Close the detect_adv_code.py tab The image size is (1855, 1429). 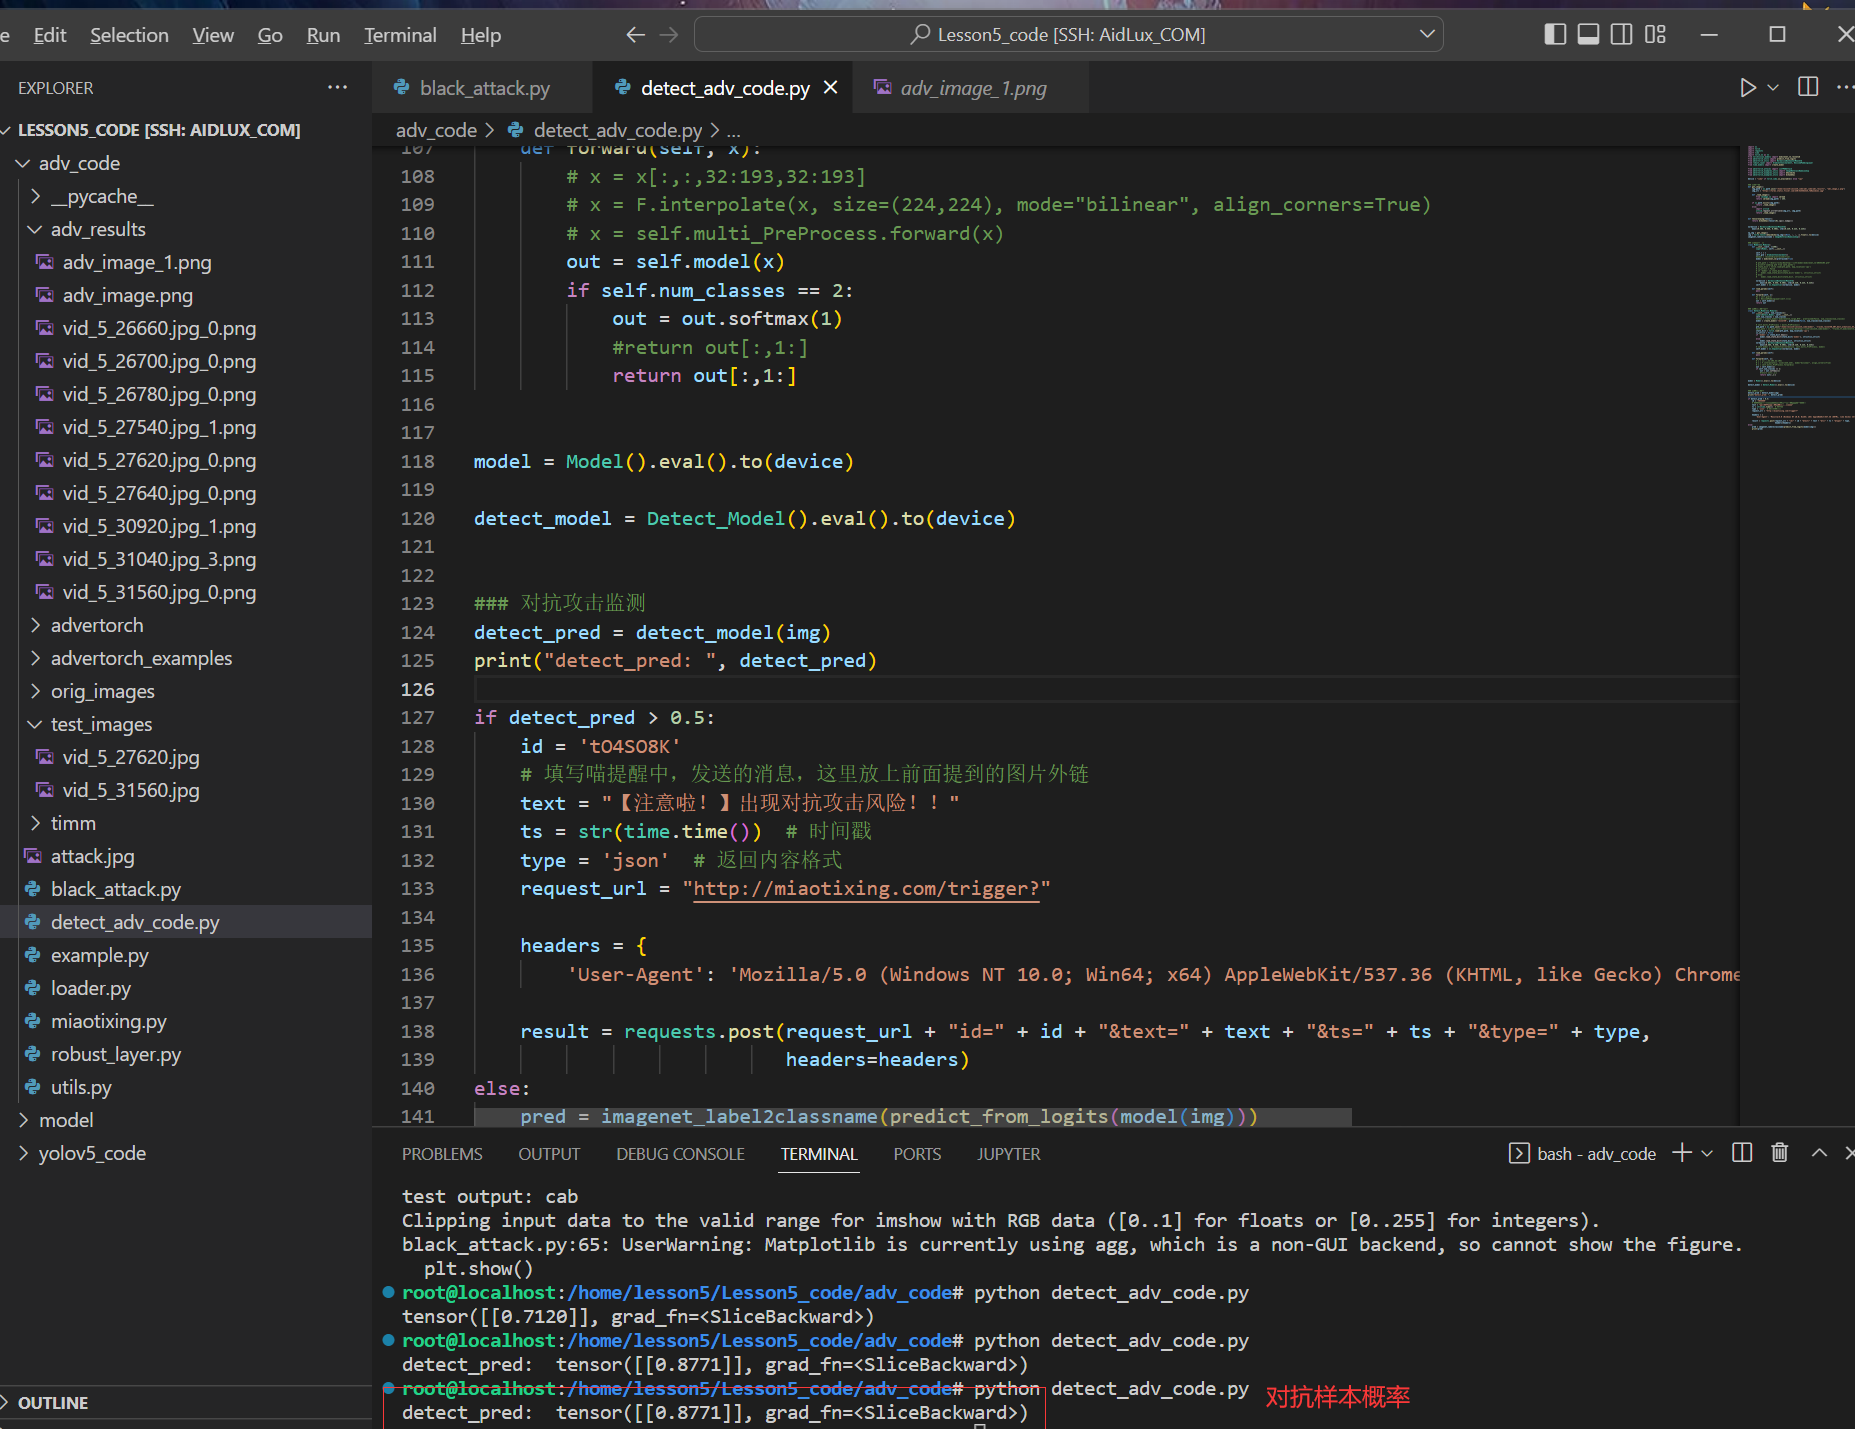click(830, 88)
